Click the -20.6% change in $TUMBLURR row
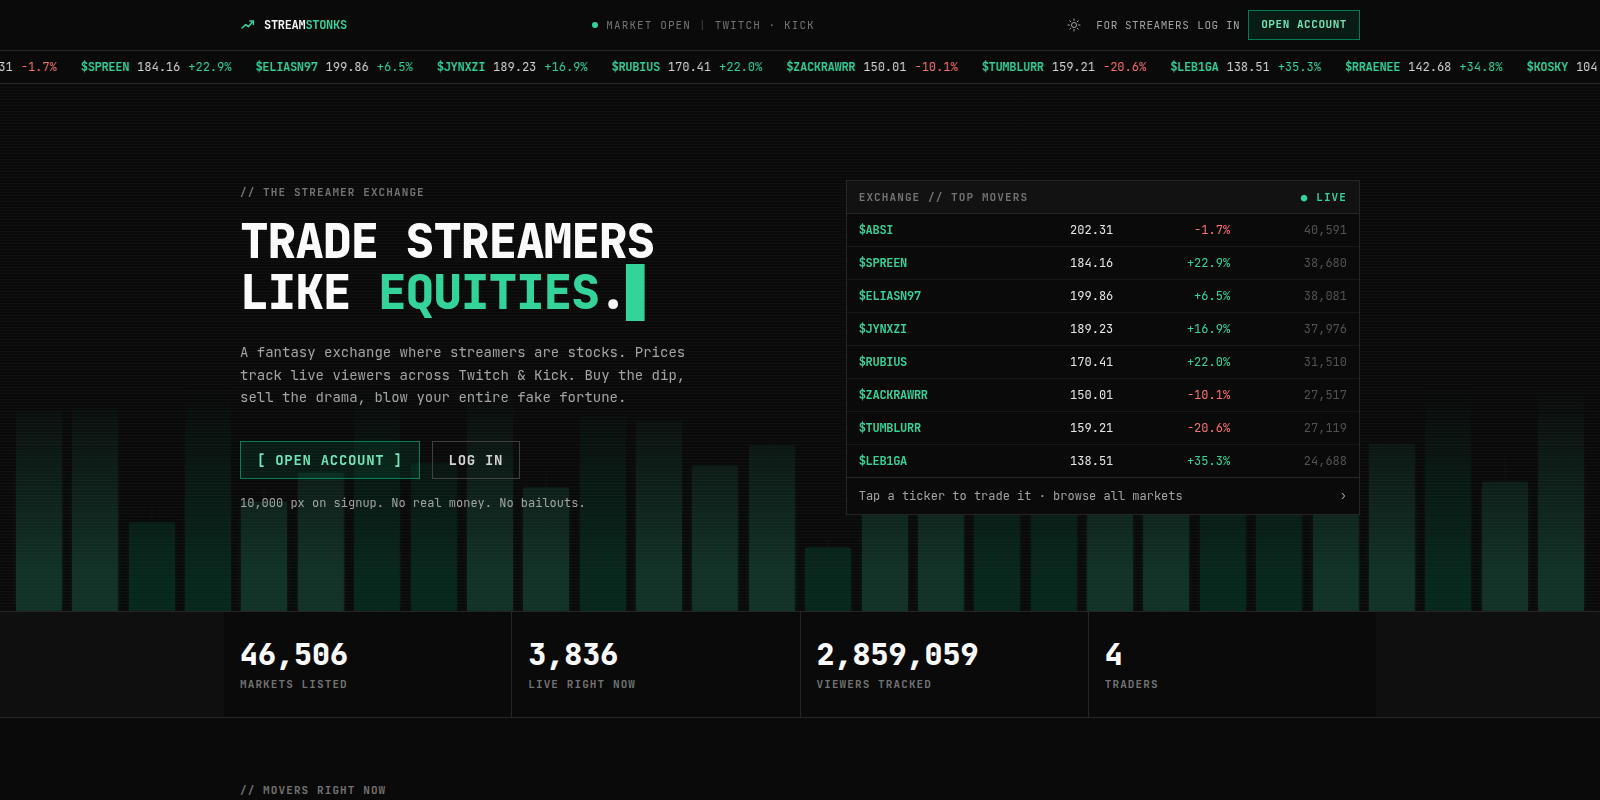The width and height of the screenshot is (1600, 800). [1209, 428]
